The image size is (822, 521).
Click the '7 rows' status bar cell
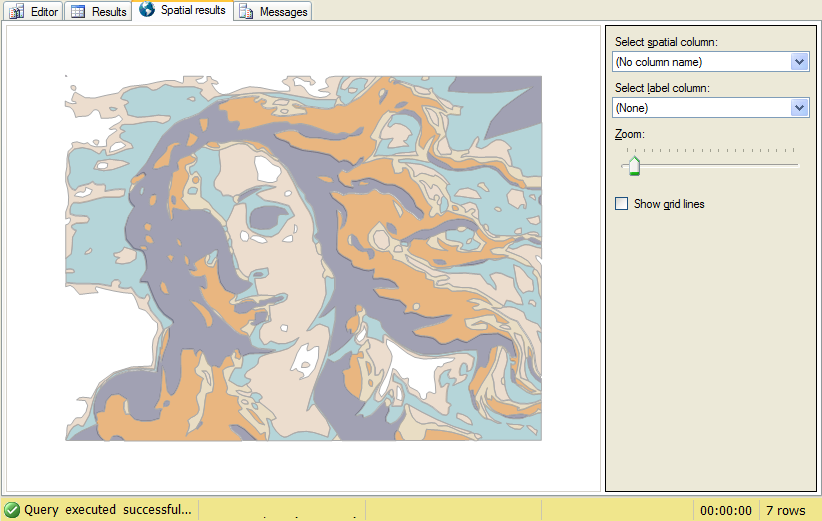(x=786, y=510)
